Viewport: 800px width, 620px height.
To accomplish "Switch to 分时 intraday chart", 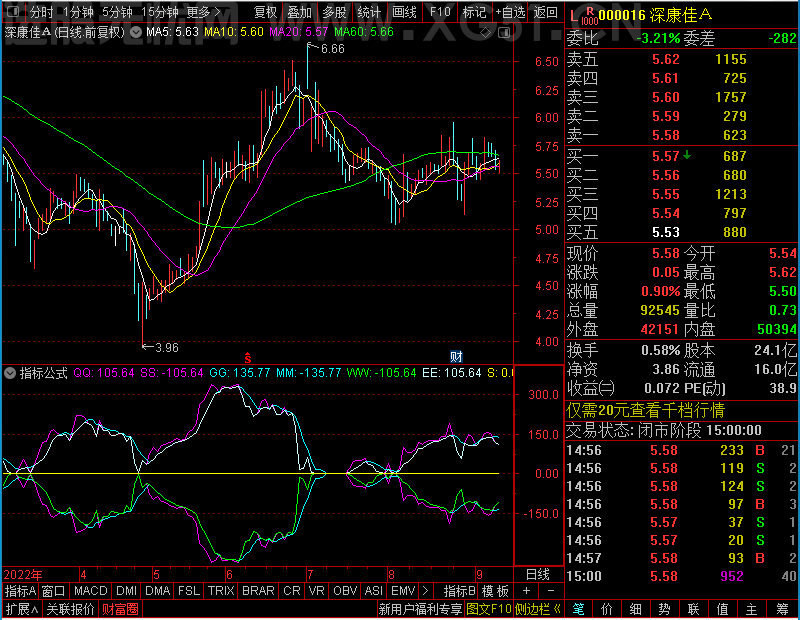I will [x=41, y=11].
